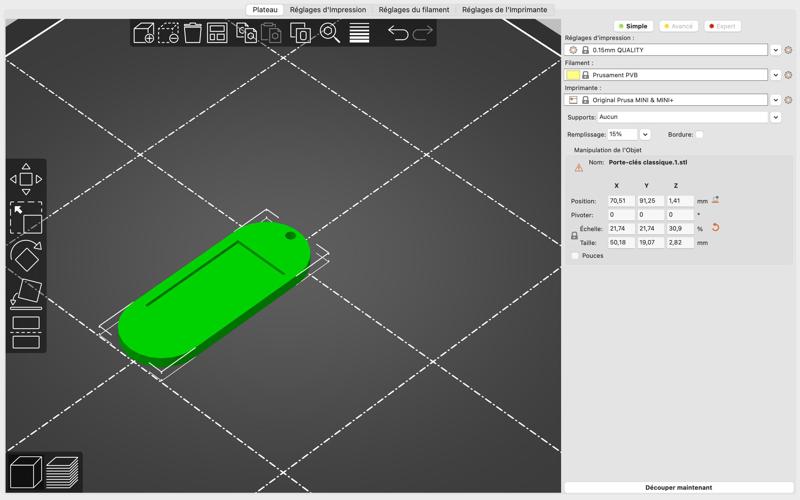This screenshot has width=800, height=500.
Task: Click the Pivoter Z field
Action: click(x=680, y=215)
